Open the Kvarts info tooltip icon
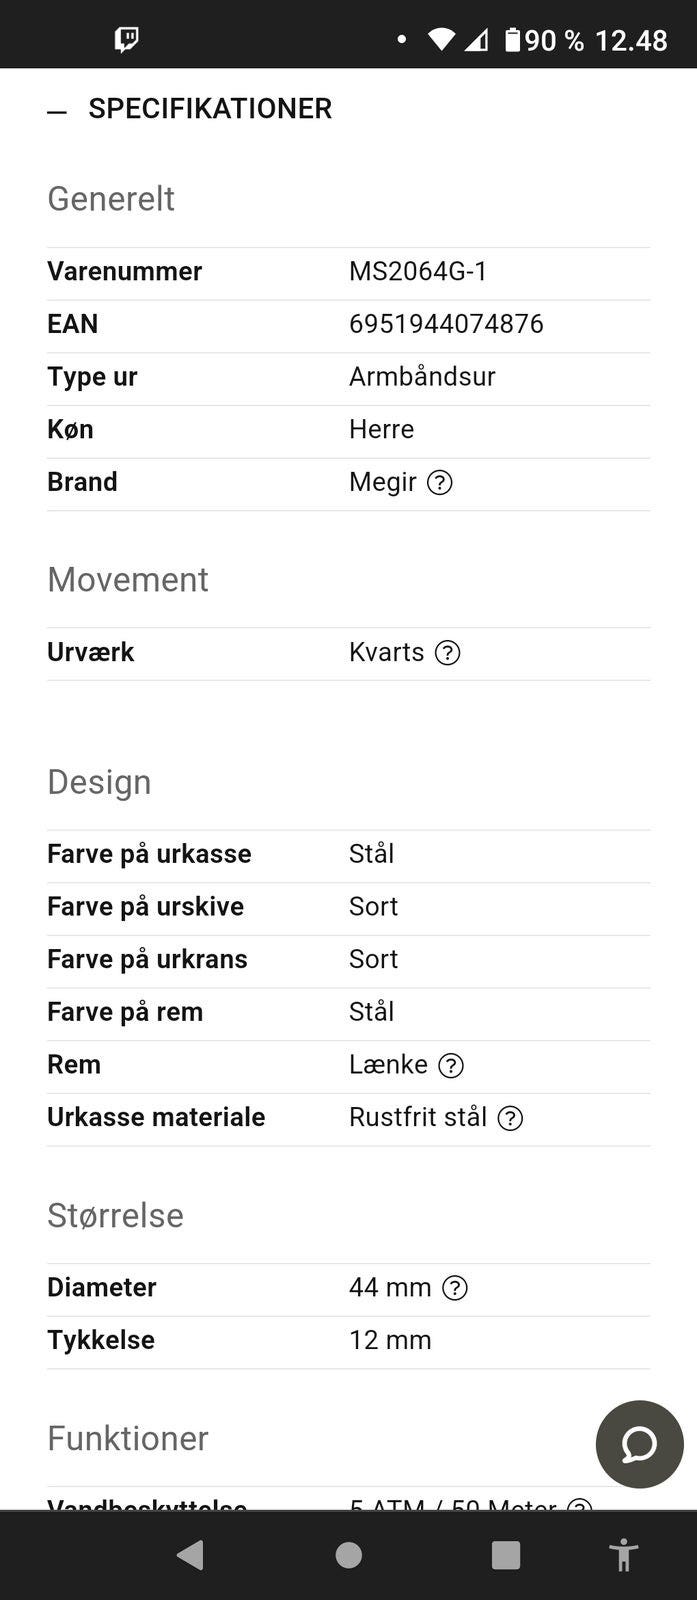697x1600 pixels. click(x=448, y=653)
